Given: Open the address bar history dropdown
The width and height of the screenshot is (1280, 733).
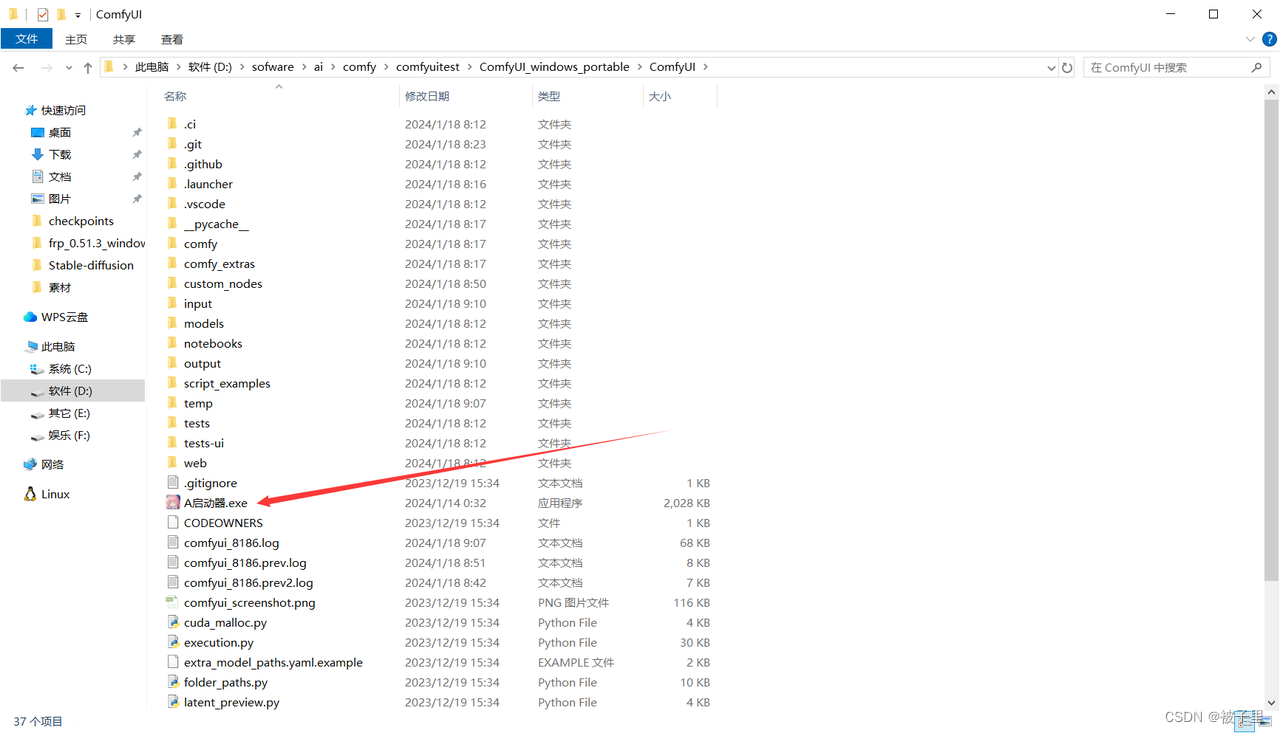Looking at the screenshot, I should pyautogui.click(x=1051, y=68).
